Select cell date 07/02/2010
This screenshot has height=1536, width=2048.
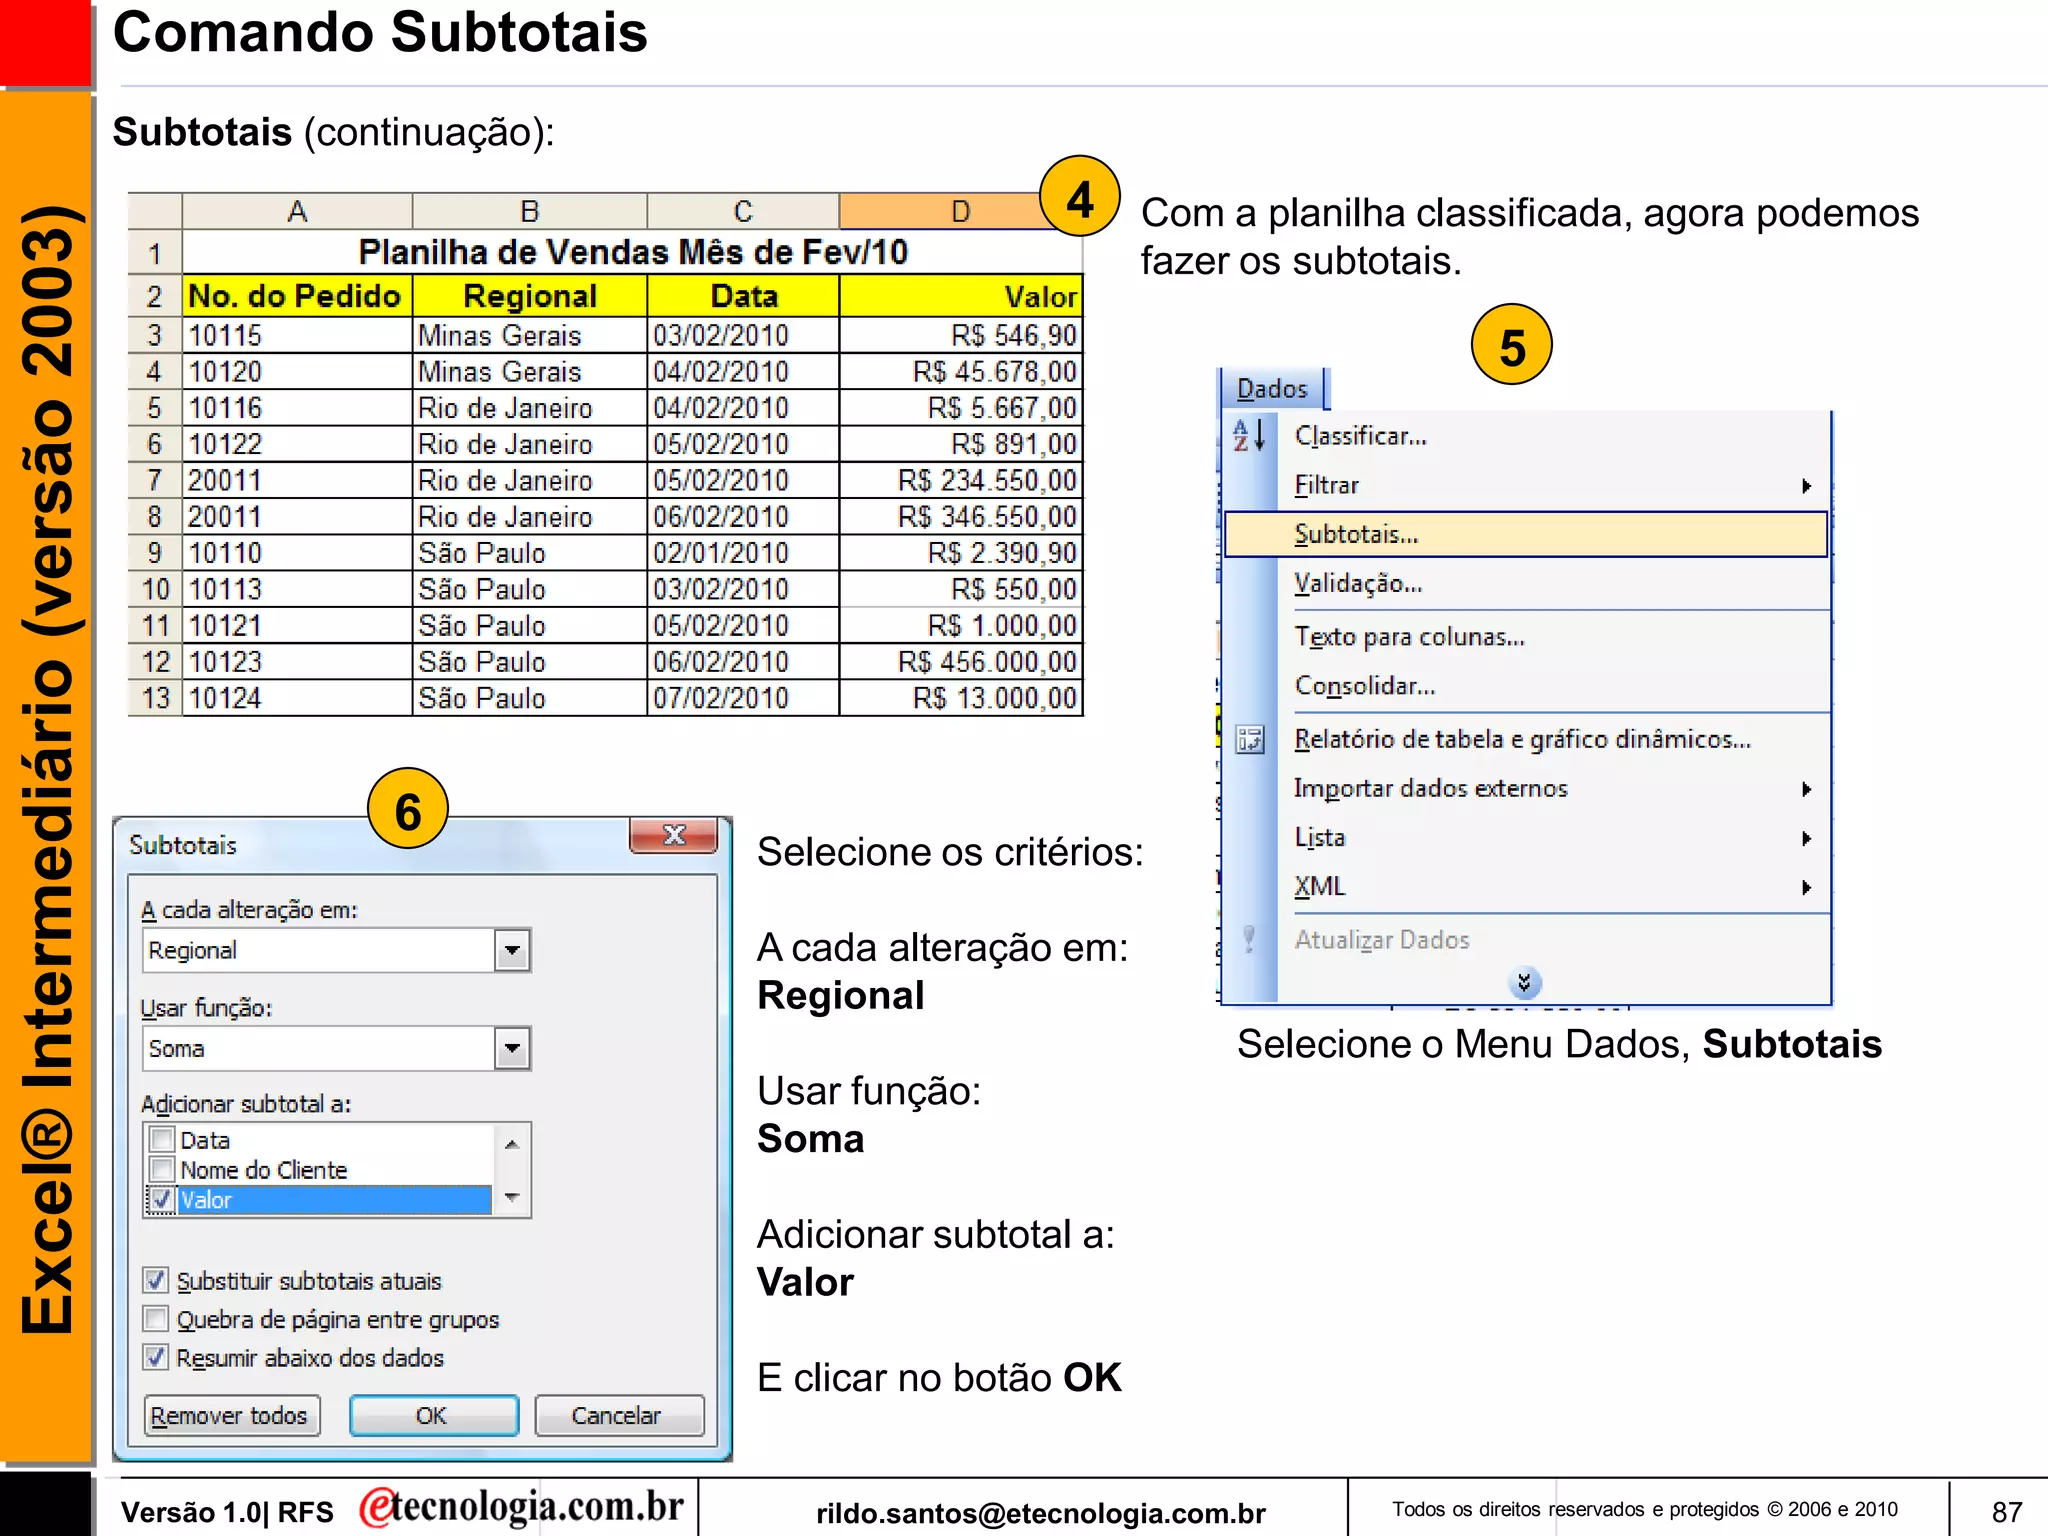(x=743, y=698)
